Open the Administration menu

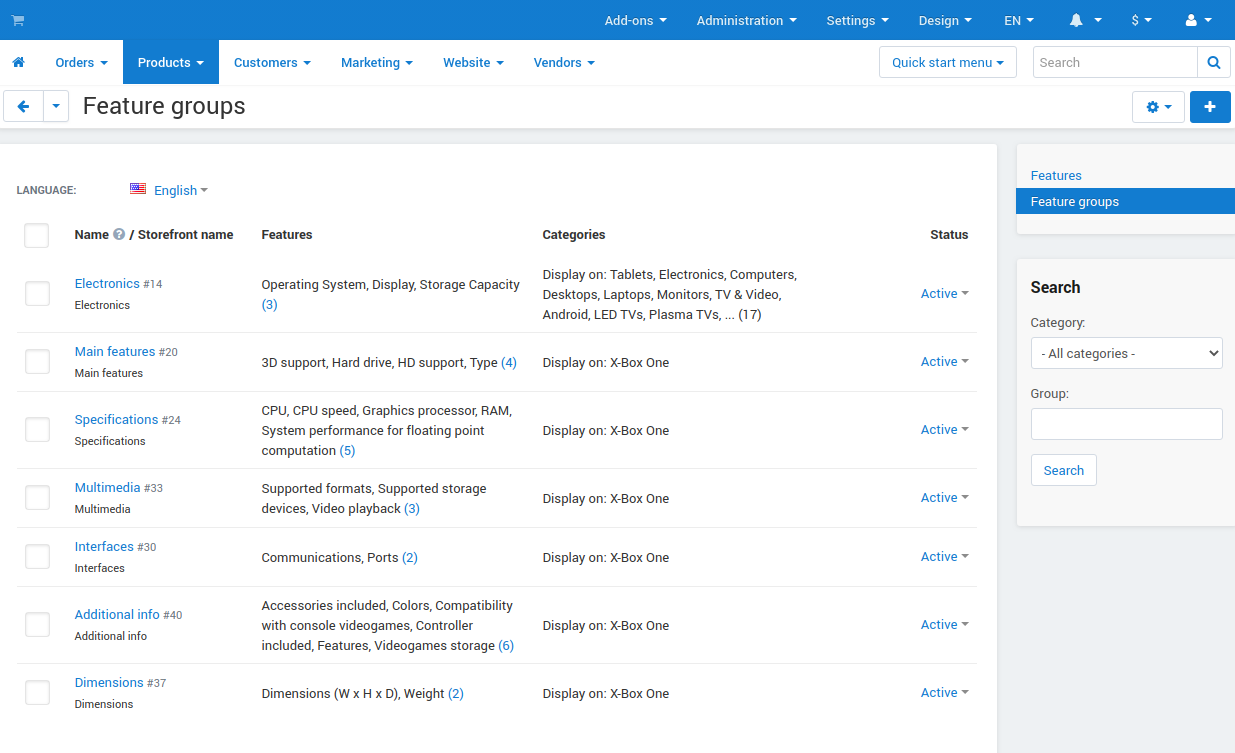[747, 20]
